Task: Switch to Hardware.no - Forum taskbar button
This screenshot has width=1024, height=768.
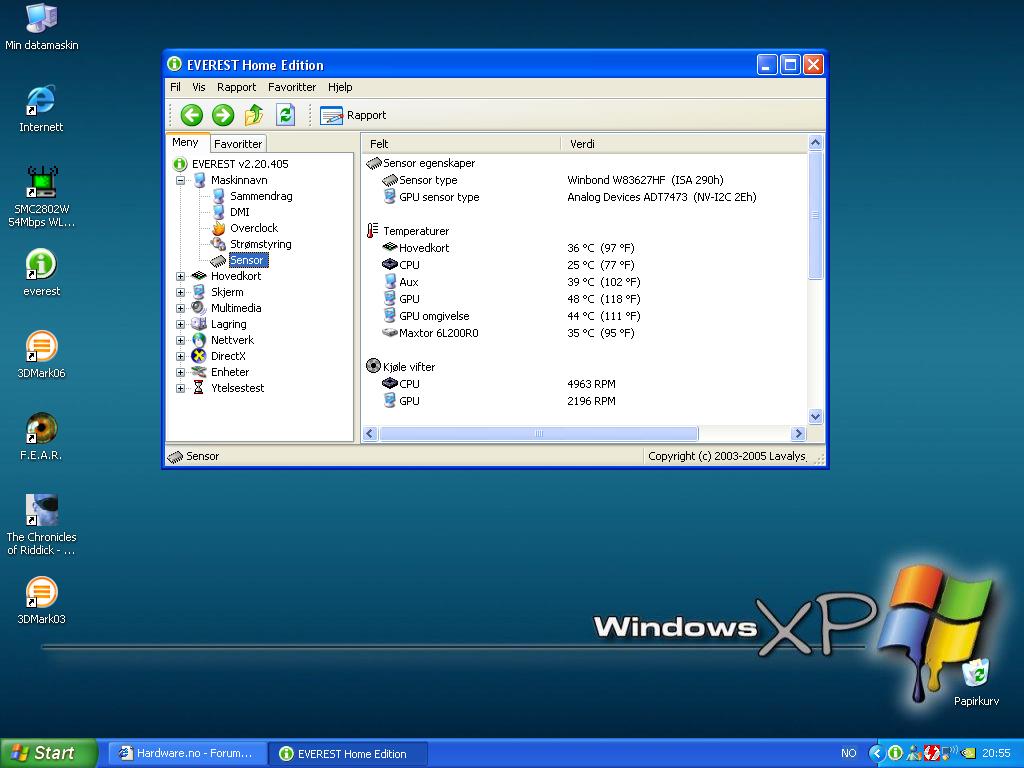Action: [187, 753]
